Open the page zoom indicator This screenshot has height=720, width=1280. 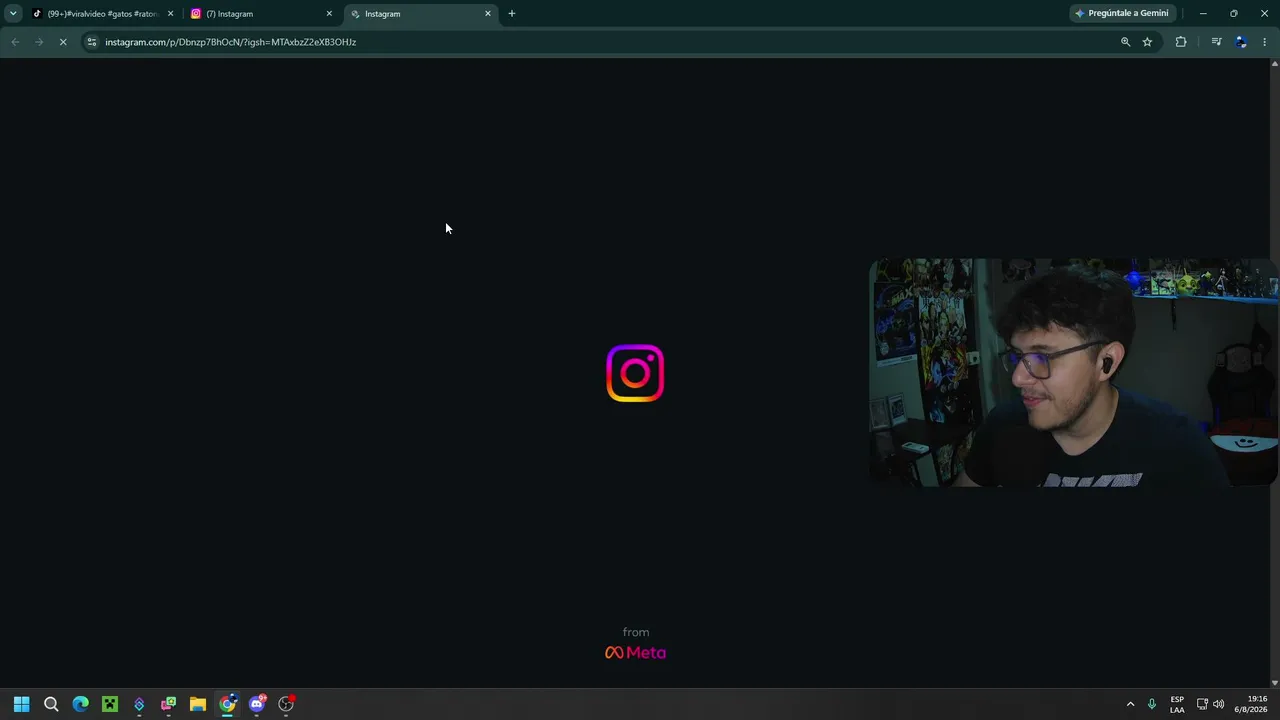[x=1125, y=42]
